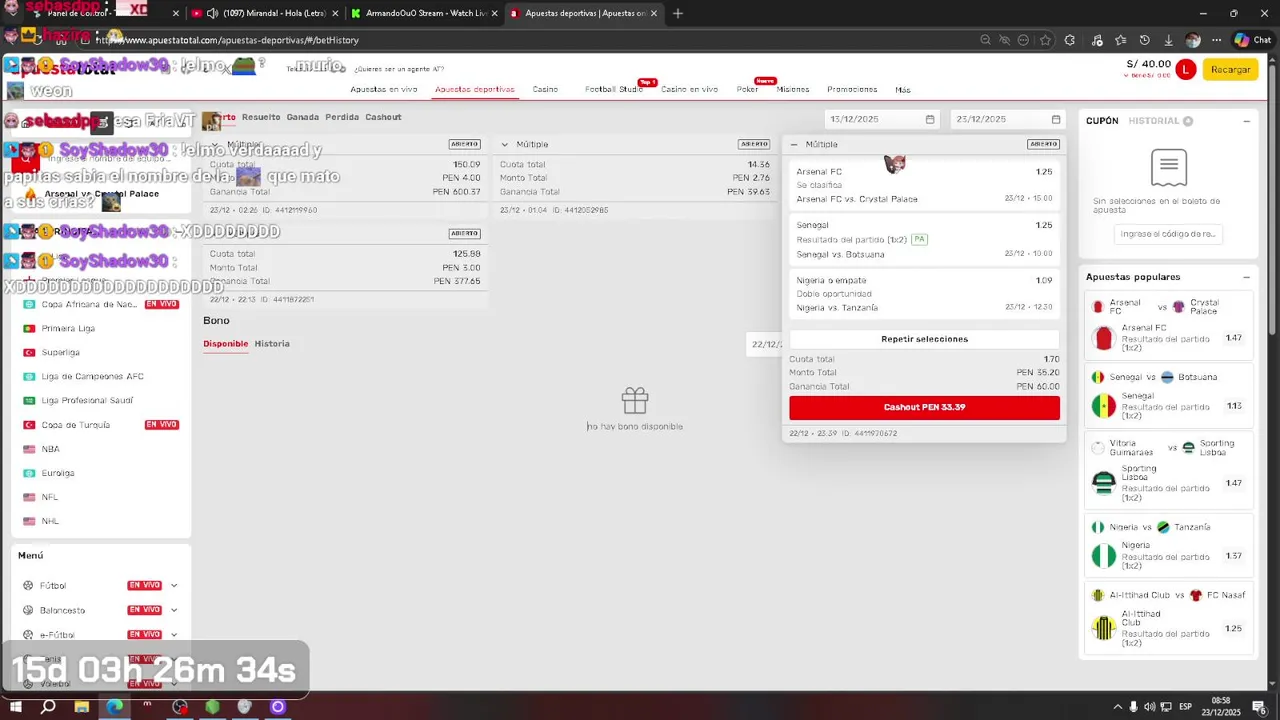Viewport: 1280px width, 720px height.
Task: Open Copa de Turquía league
Action: pyautogui.click(x=75, y=424)
